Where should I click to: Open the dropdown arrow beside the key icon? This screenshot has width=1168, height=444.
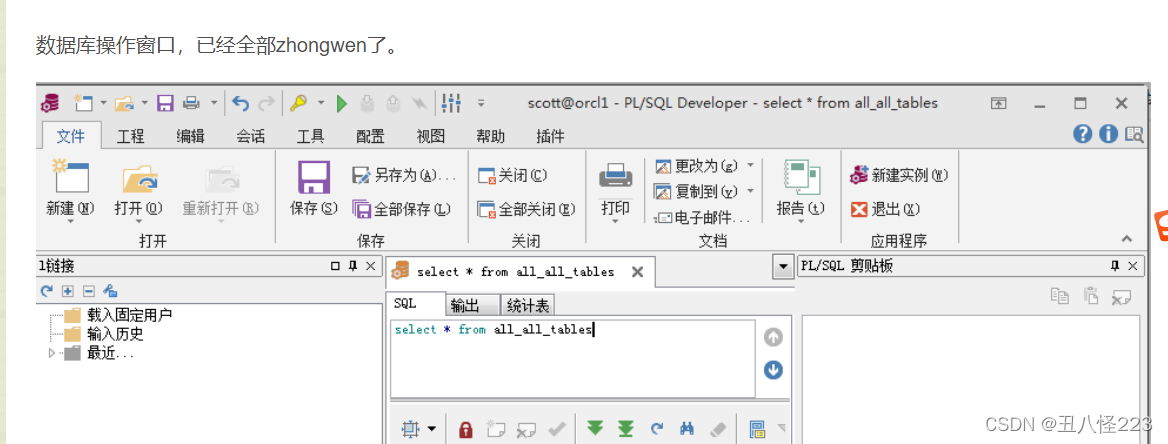pyautogui.click(x=321, y=103)
